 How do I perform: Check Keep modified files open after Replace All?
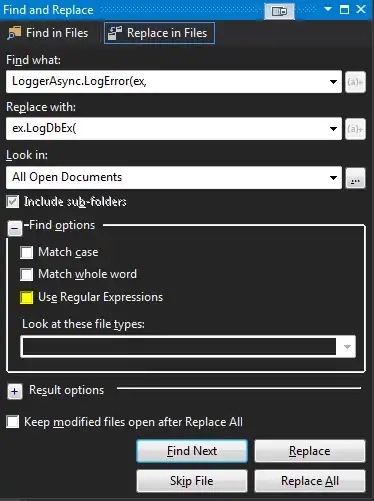point(12,422)
